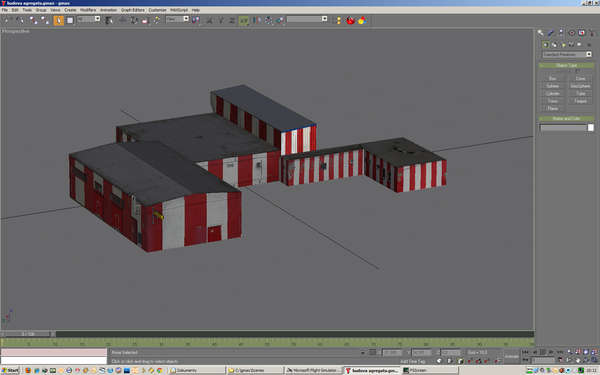Click the Sphere primitive button
The height and width of the screenshot is (375, 600).
tap(552, 86)
